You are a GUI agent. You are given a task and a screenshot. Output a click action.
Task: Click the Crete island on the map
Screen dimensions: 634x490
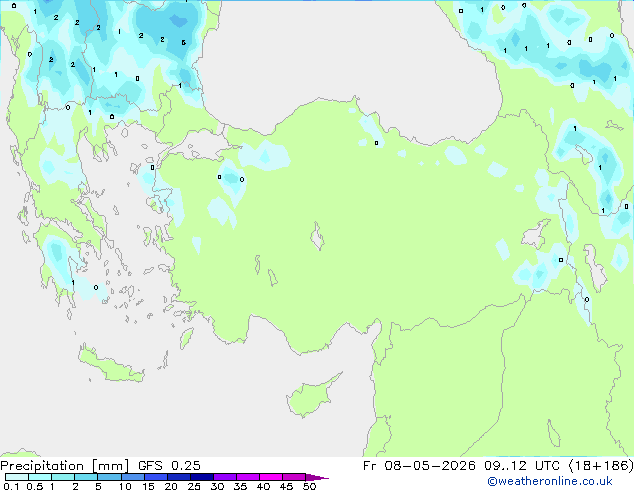(x=110, y=364)
